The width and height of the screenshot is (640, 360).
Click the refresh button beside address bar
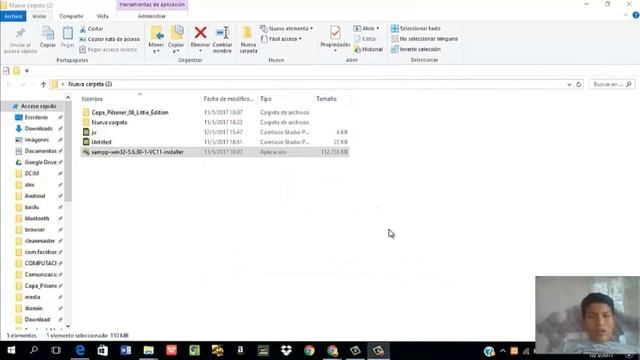click(579, 84)
